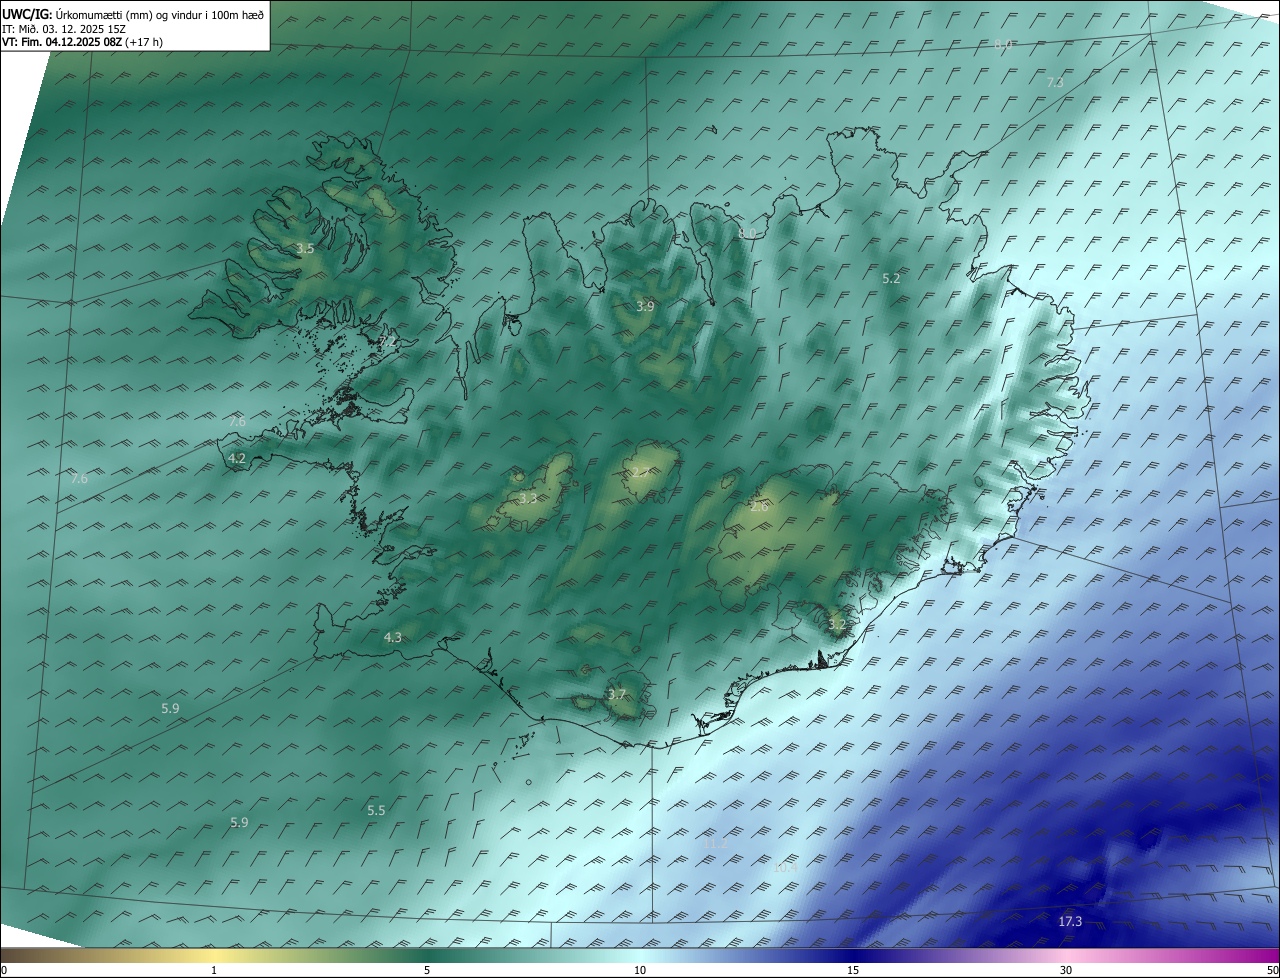Screen dimensions: 1280x978
Task: Click the 7.3 value offshore northeast
Action: [1055, 82]
